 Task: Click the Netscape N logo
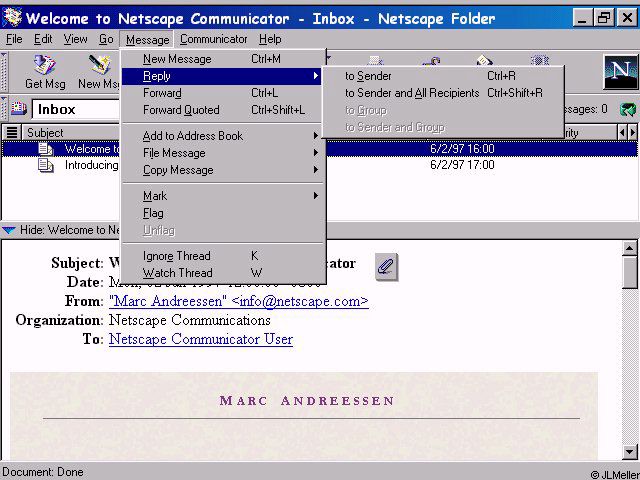(620, 72)
